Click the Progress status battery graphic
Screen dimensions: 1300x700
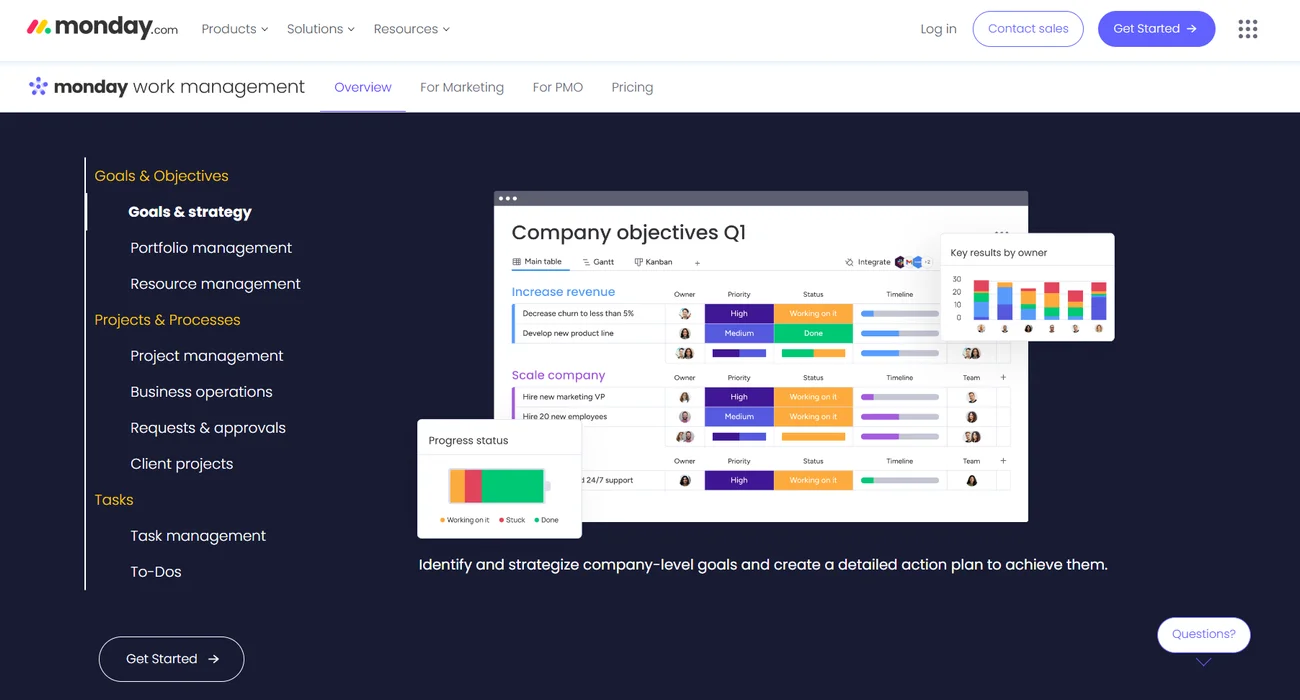tap(498, 486)
